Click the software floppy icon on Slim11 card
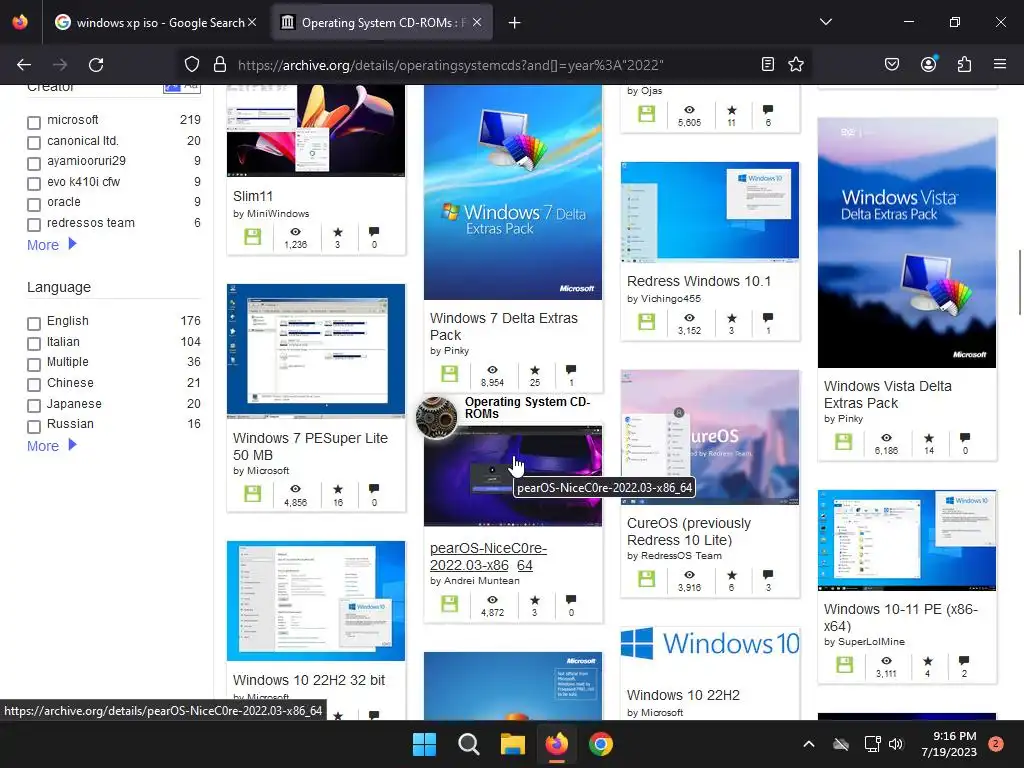 [253, 236]
